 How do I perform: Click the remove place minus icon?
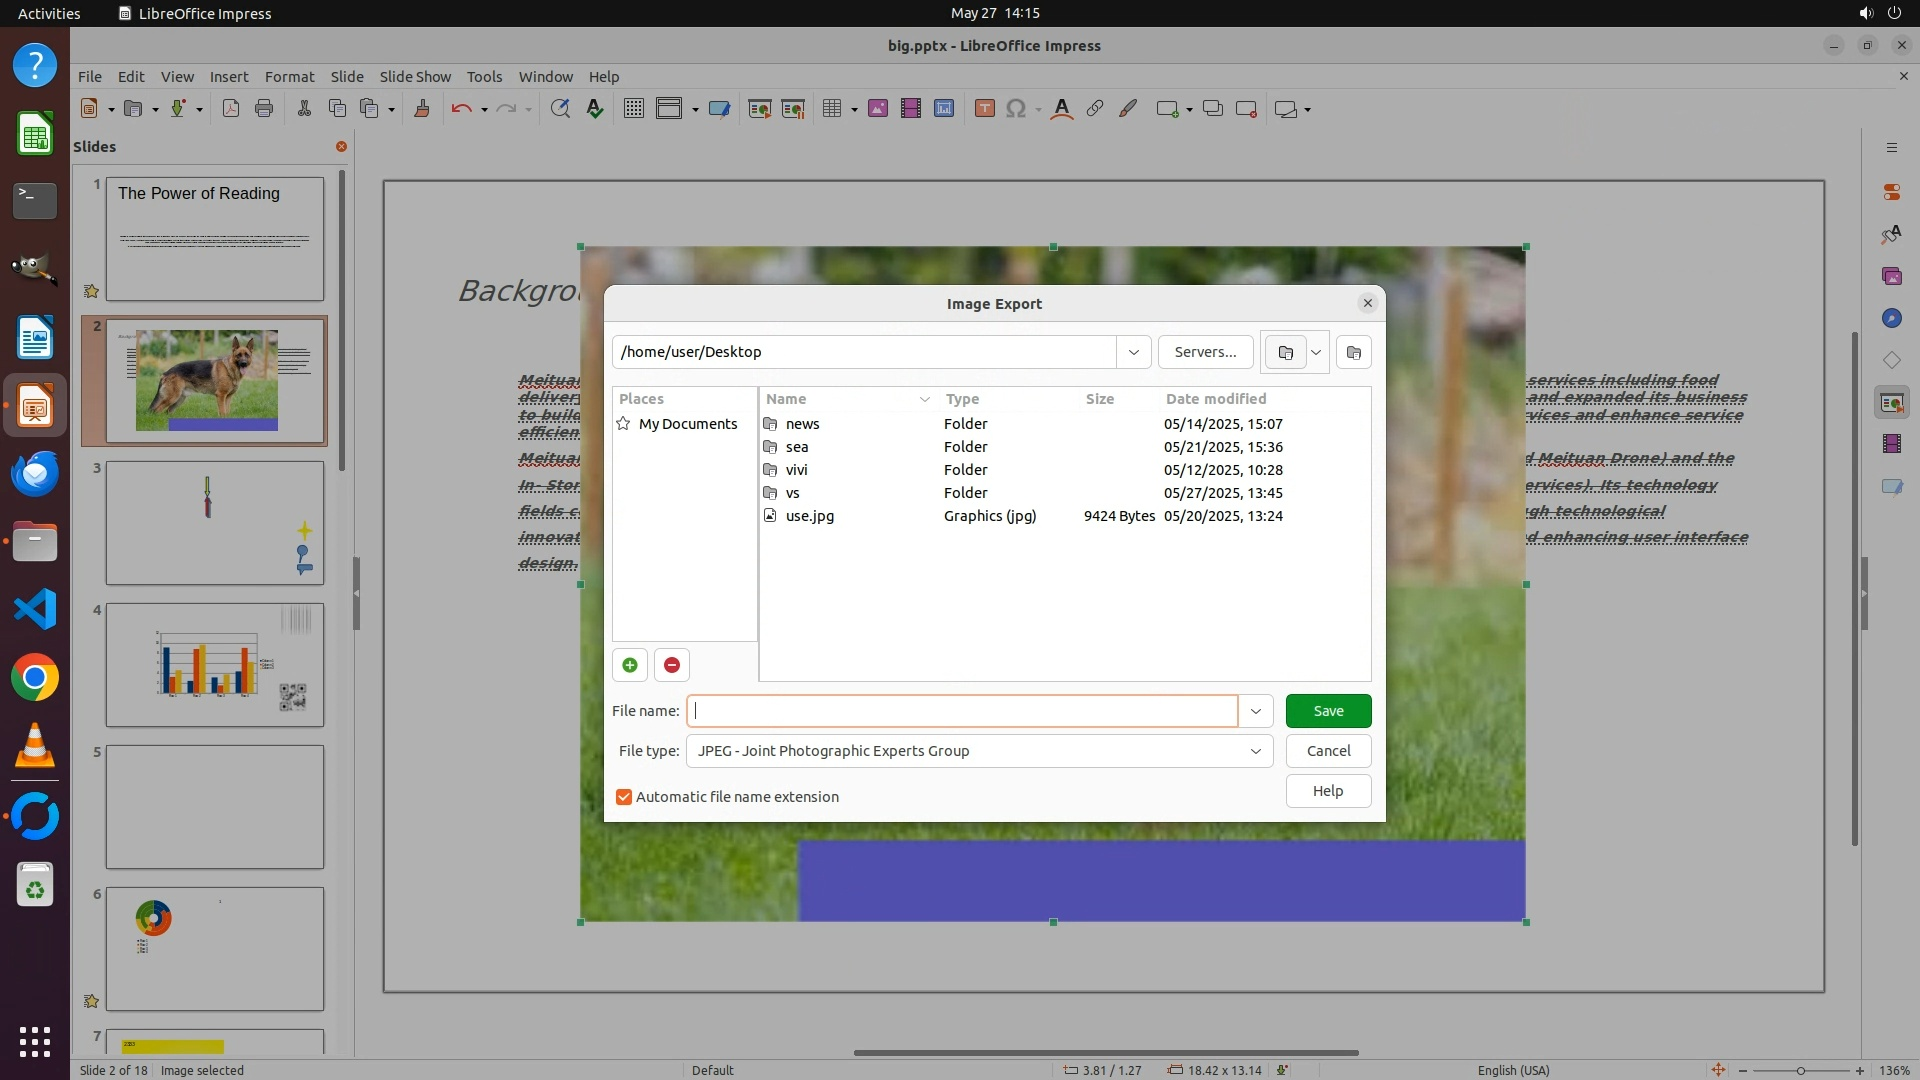(x=672, y=665)
